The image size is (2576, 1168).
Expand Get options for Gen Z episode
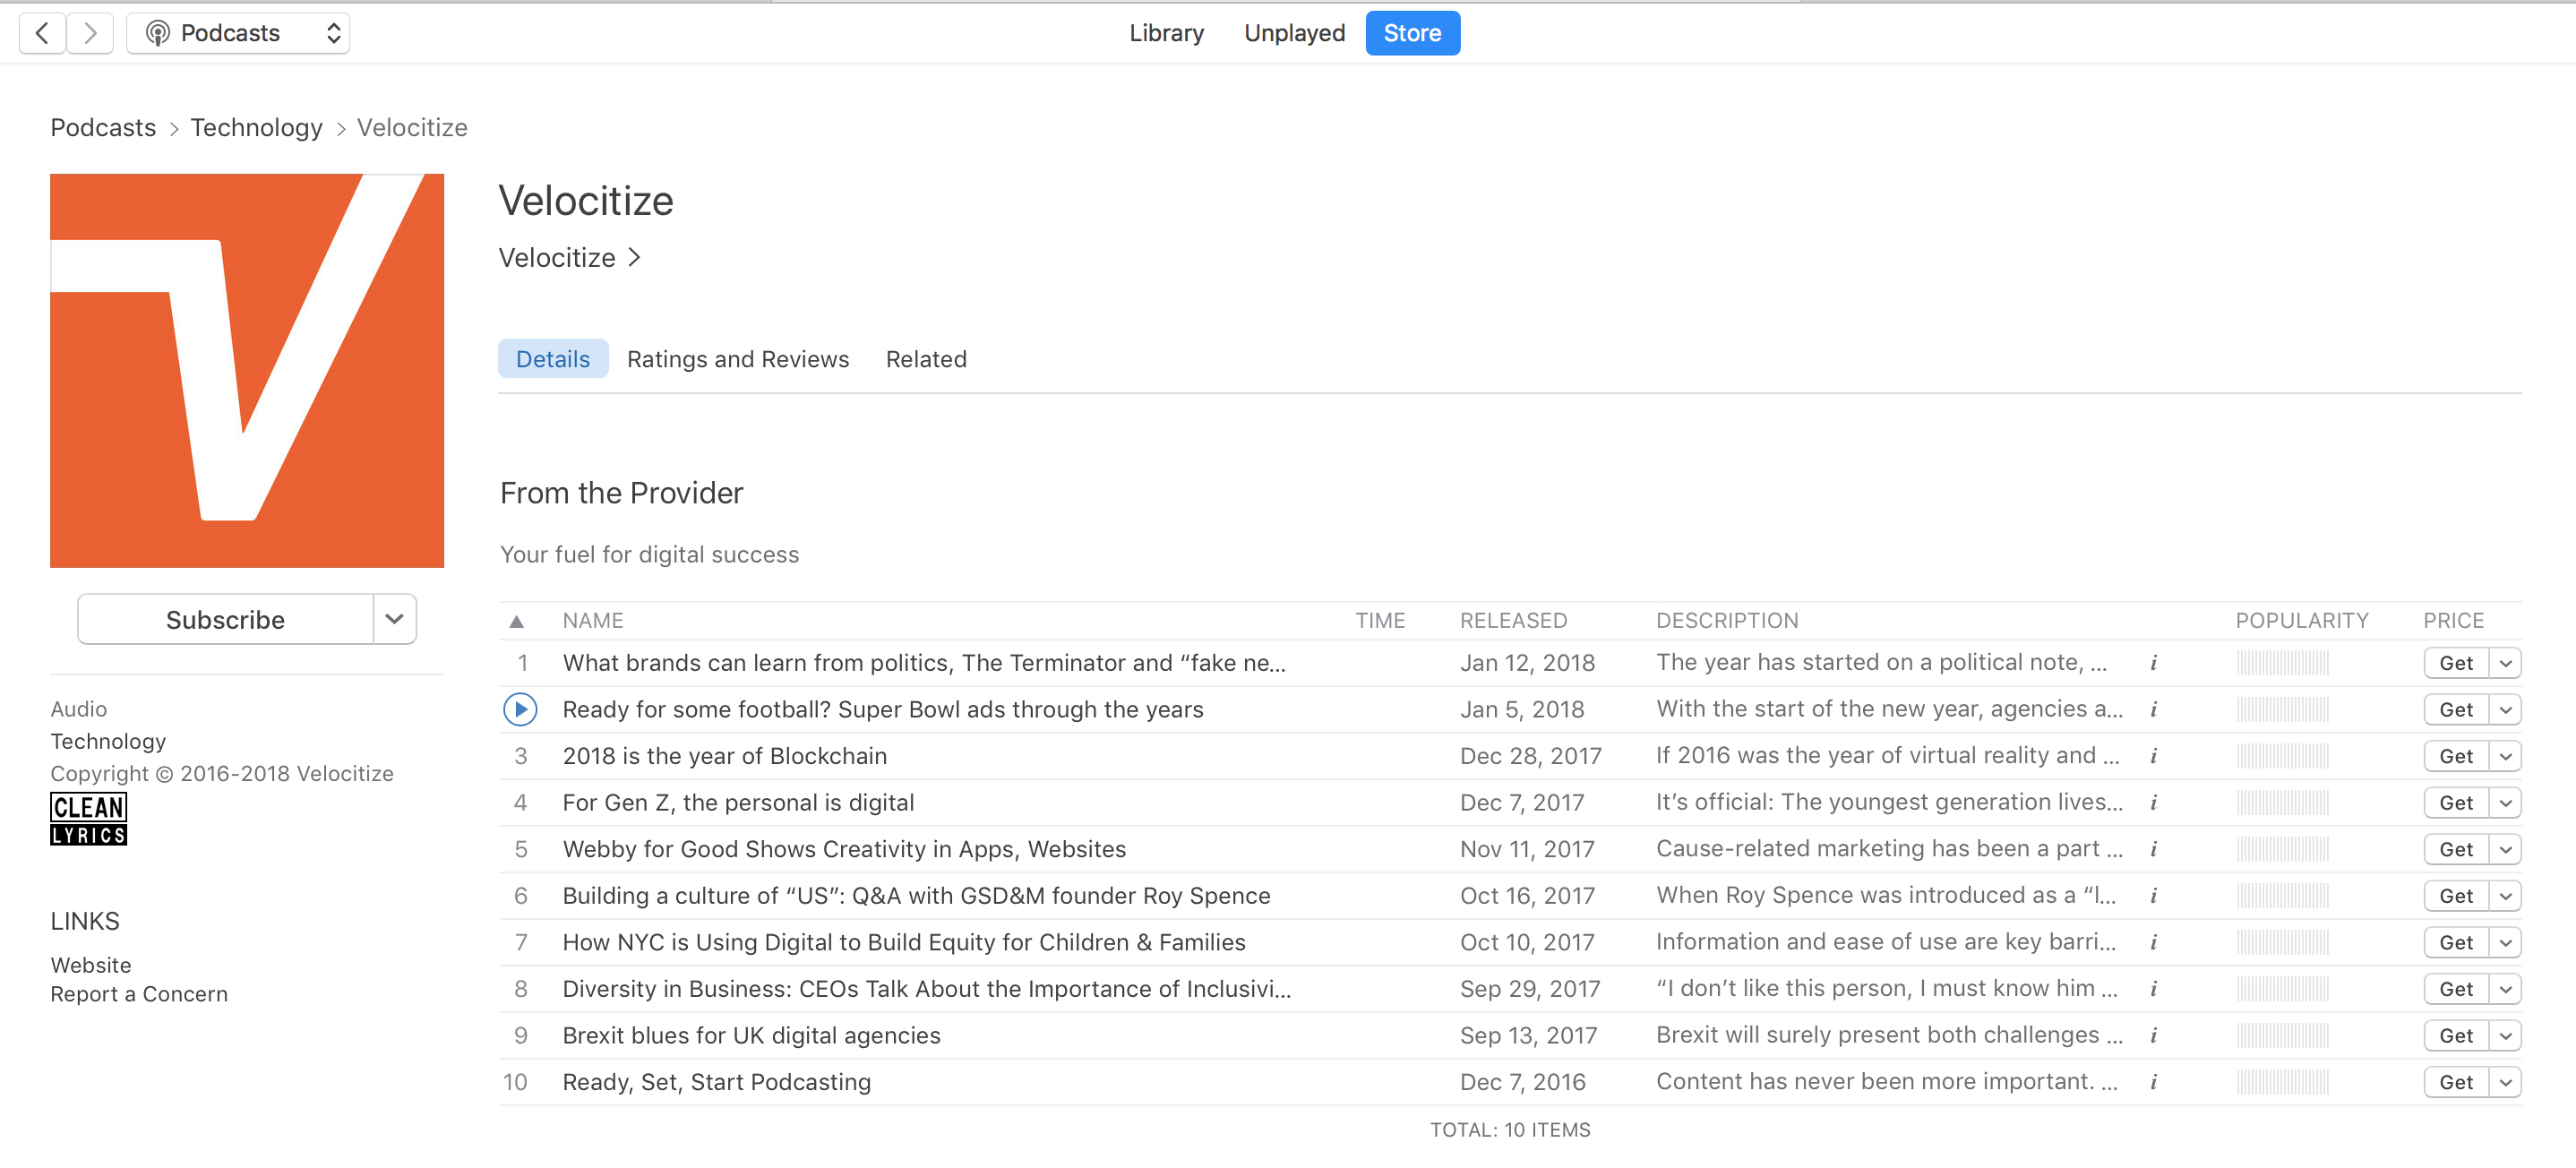(2506, 802)
